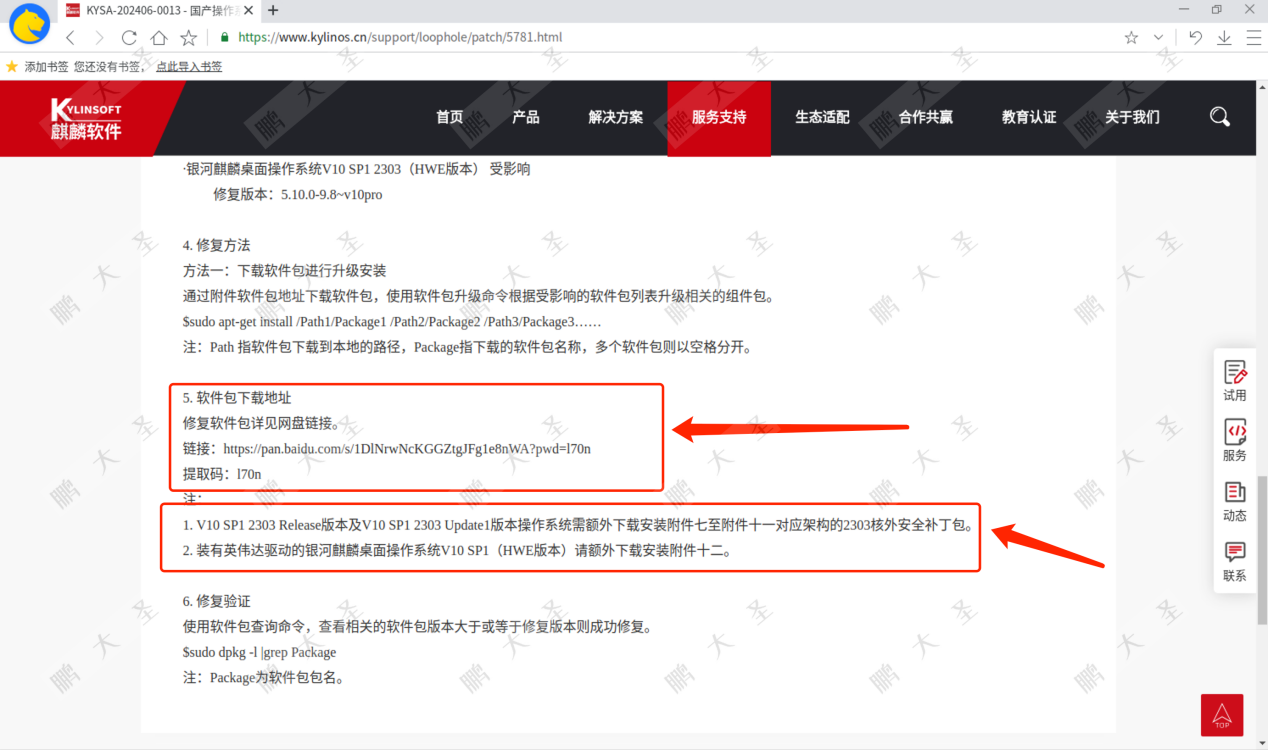Open the browser downloads icon
Image resolution: width=1268 pixels, height=750 pixels.
coord(1224,37)
